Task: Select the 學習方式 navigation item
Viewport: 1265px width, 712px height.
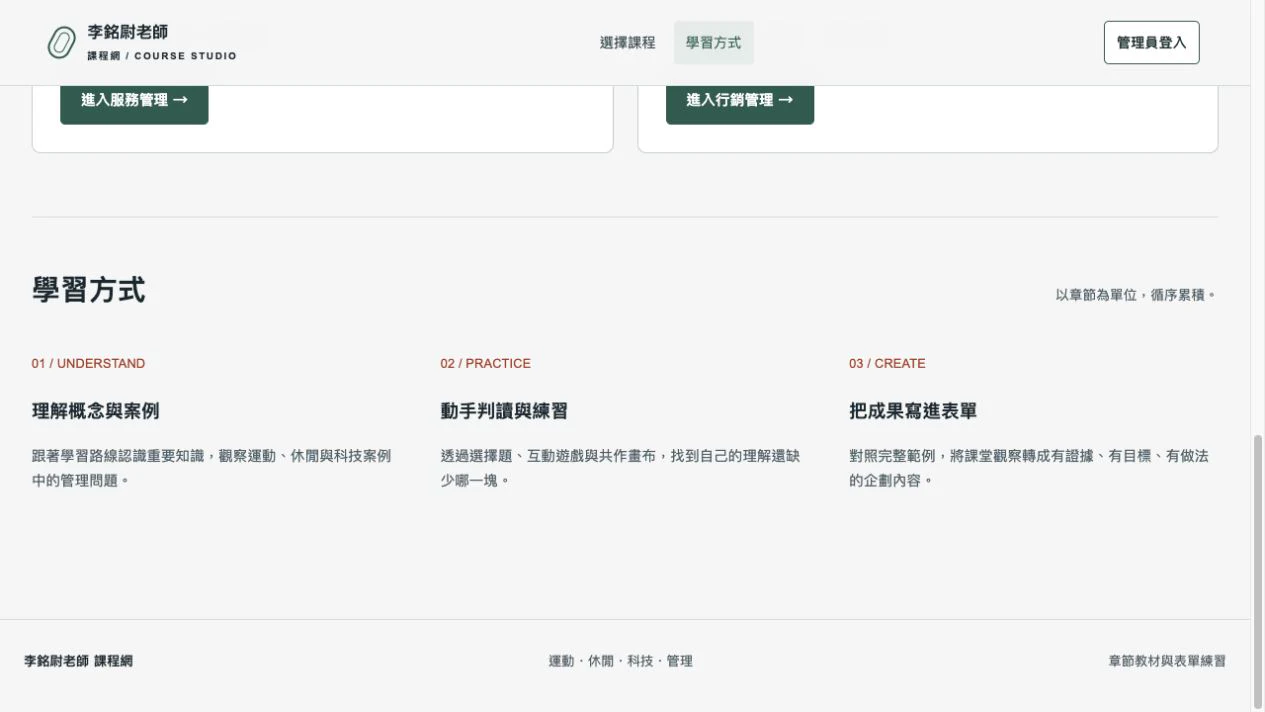Action: point(714,43)
